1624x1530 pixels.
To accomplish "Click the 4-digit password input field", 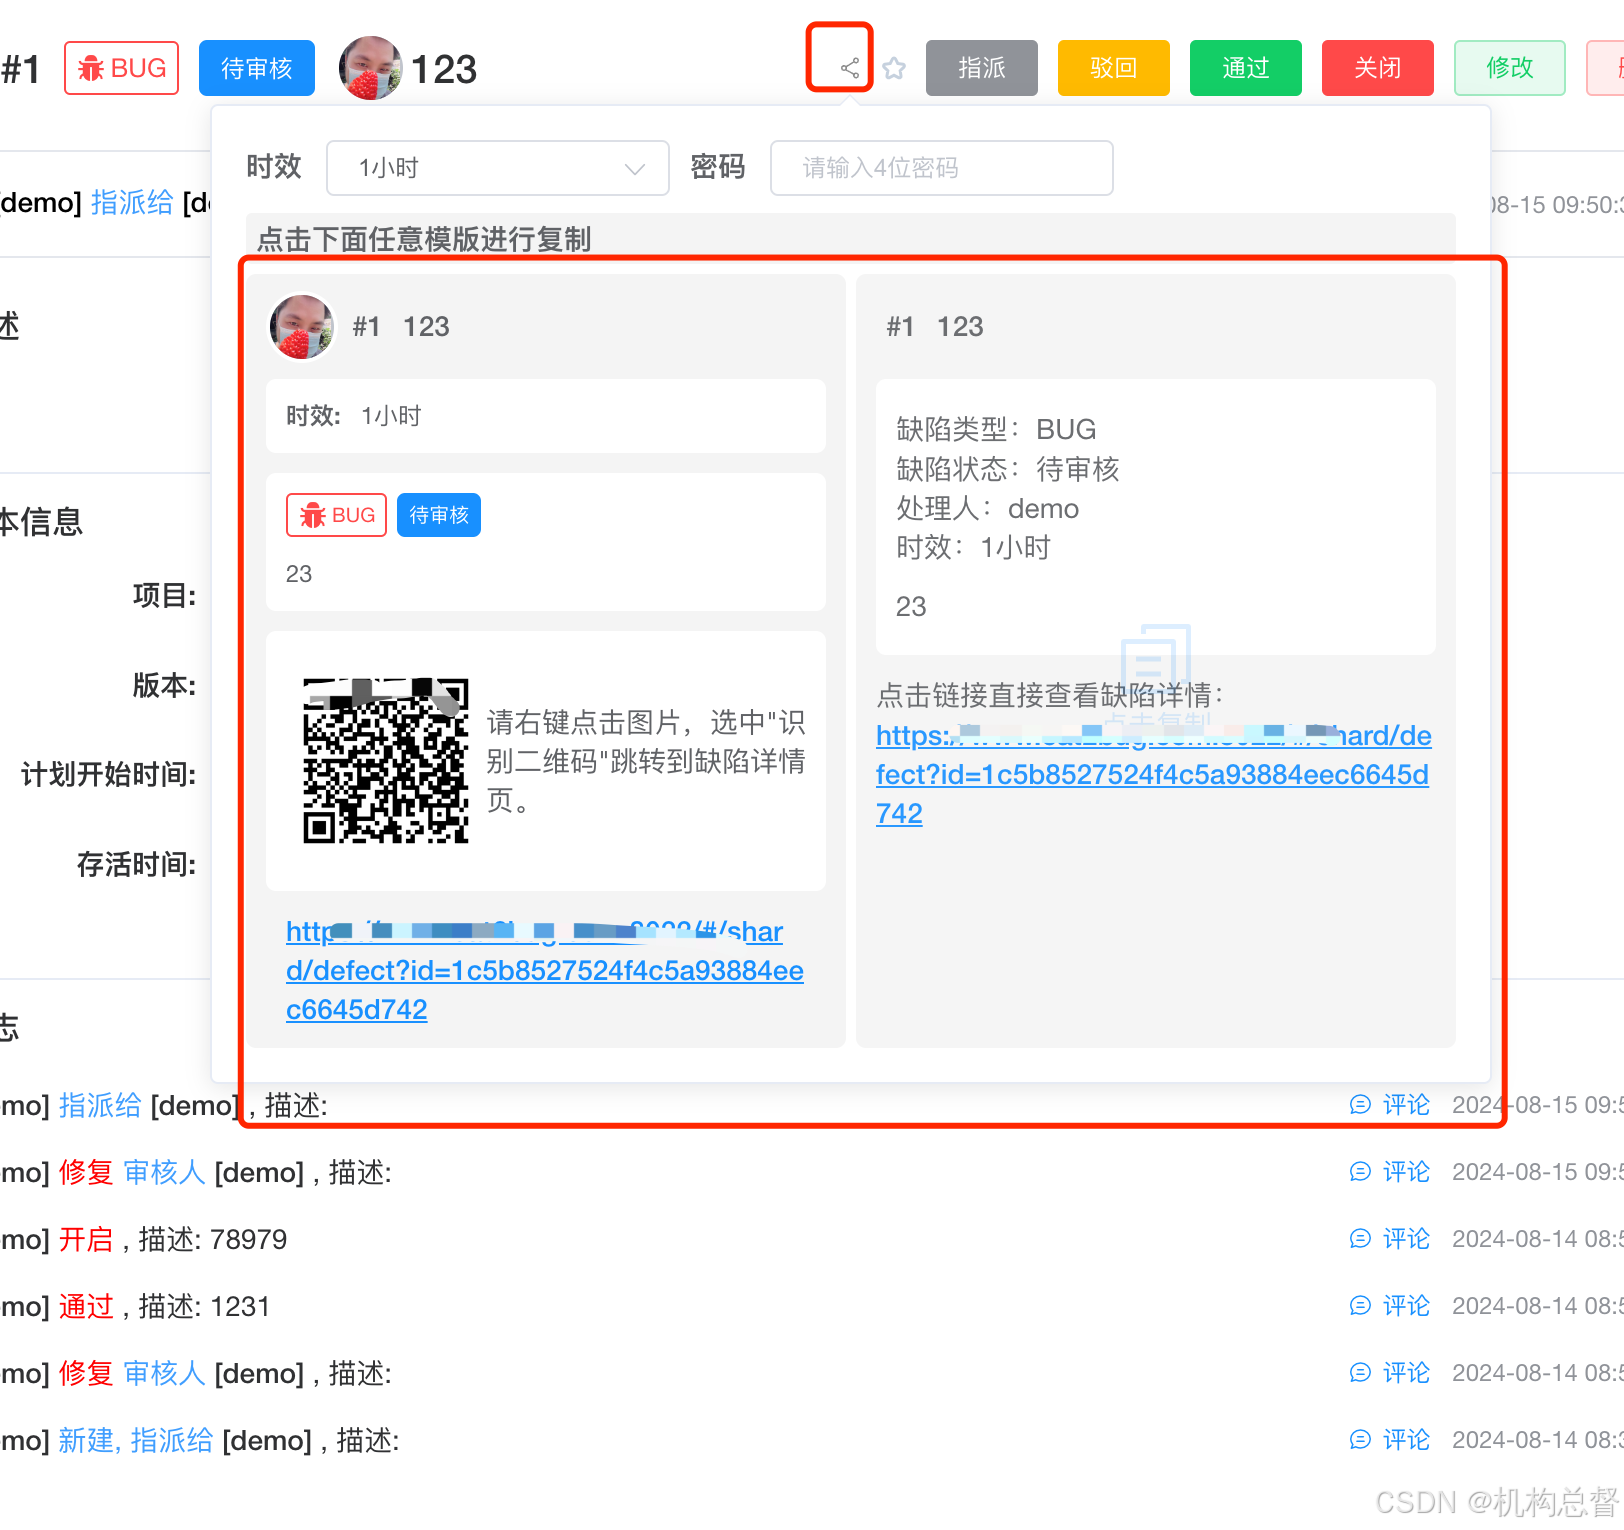I will (940, 168).
